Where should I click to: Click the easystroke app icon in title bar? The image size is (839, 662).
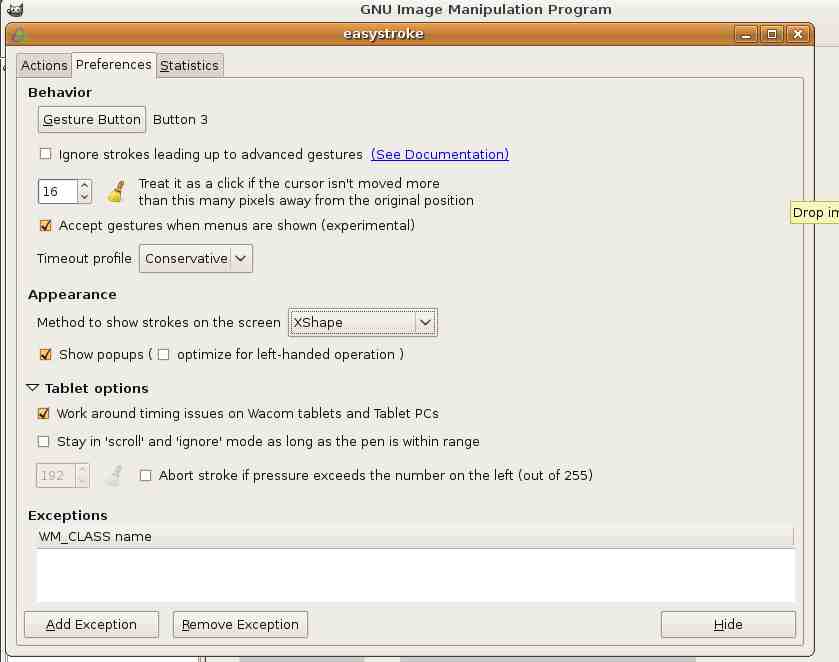point(19,34)
